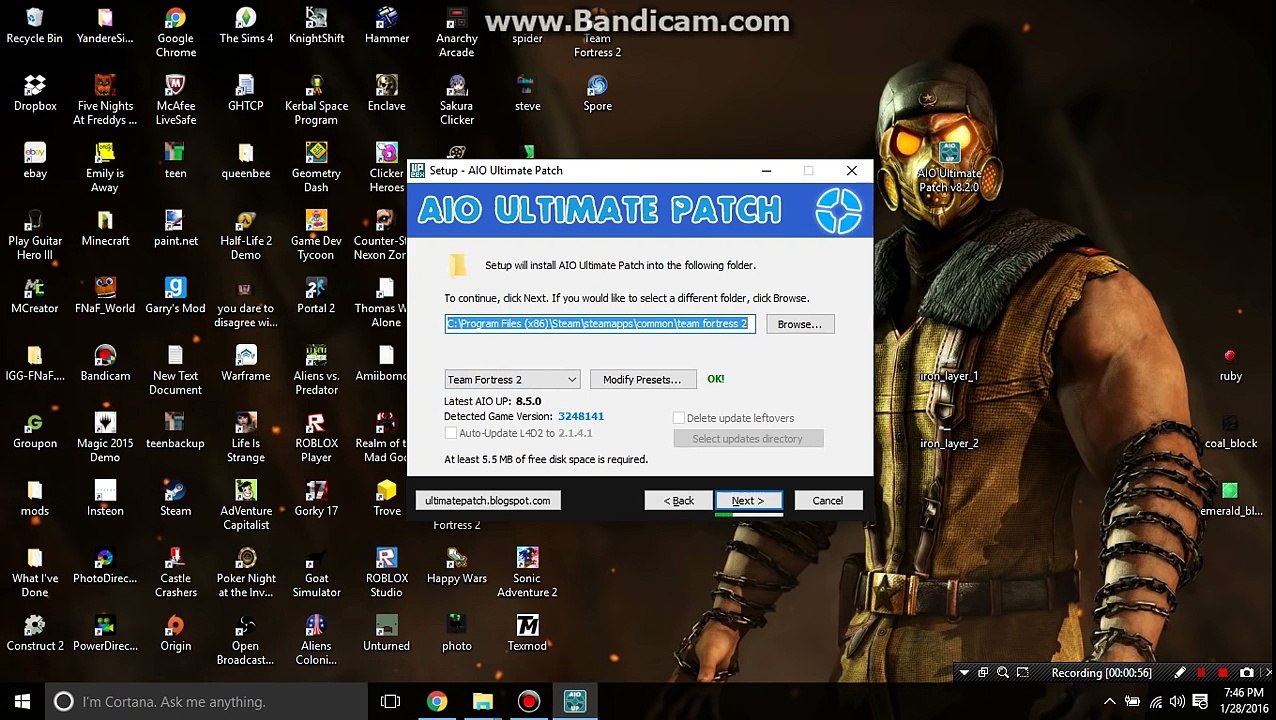This screenshot has height=720, width=1276.
Task: Click the Back button in setup
Action: pos(678,500)
